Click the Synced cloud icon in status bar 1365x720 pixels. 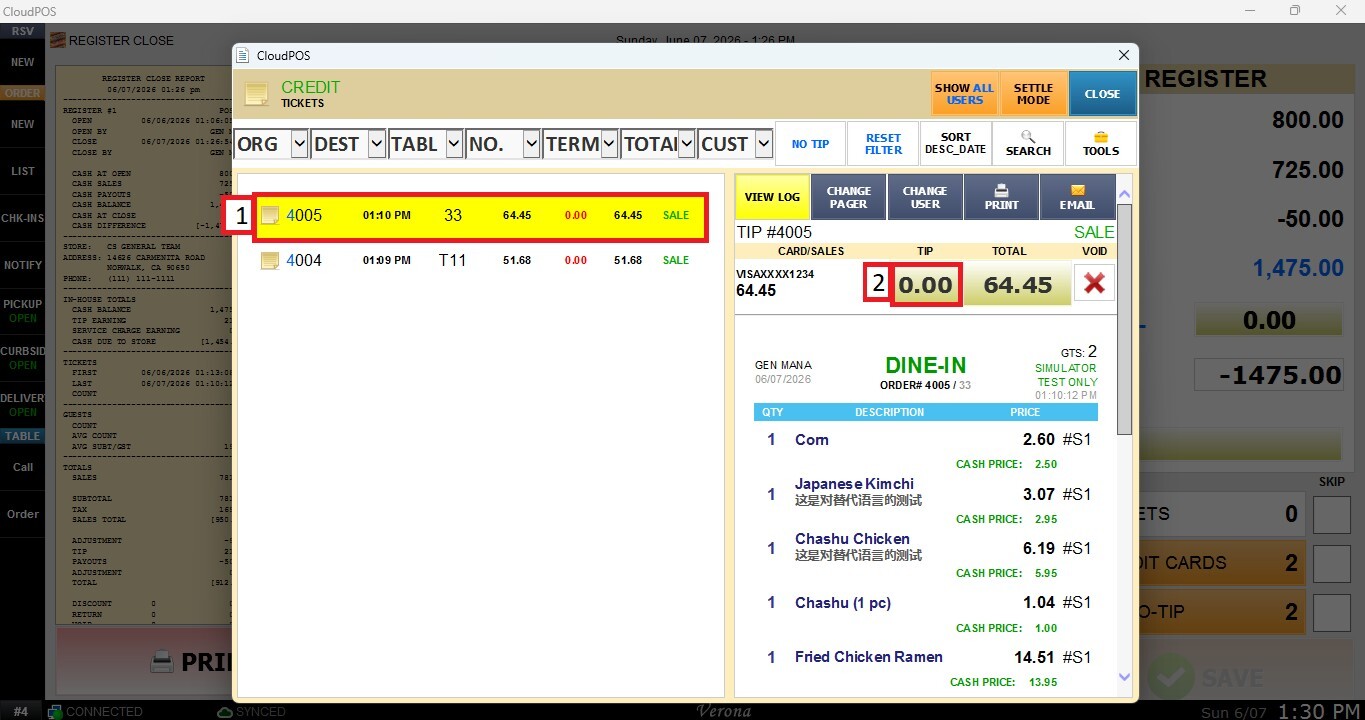[225, 712]
